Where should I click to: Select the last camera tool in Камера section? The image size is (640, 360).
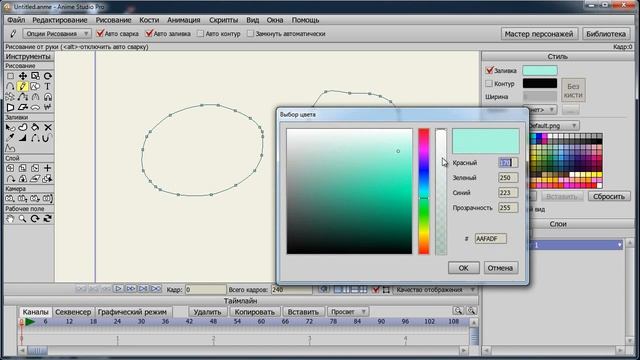[x=47, y=198]
